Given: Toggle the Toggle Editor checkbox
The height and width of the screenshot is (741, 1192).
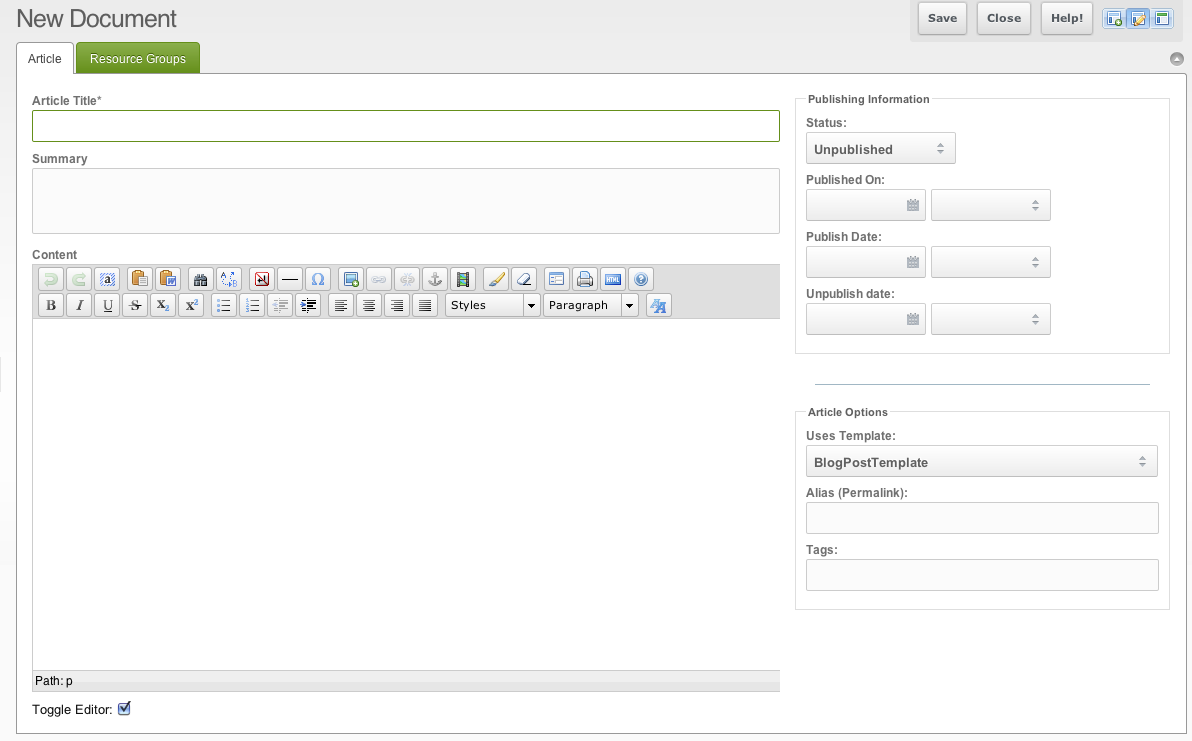Looking at the screenshot, I should (124, 708).
